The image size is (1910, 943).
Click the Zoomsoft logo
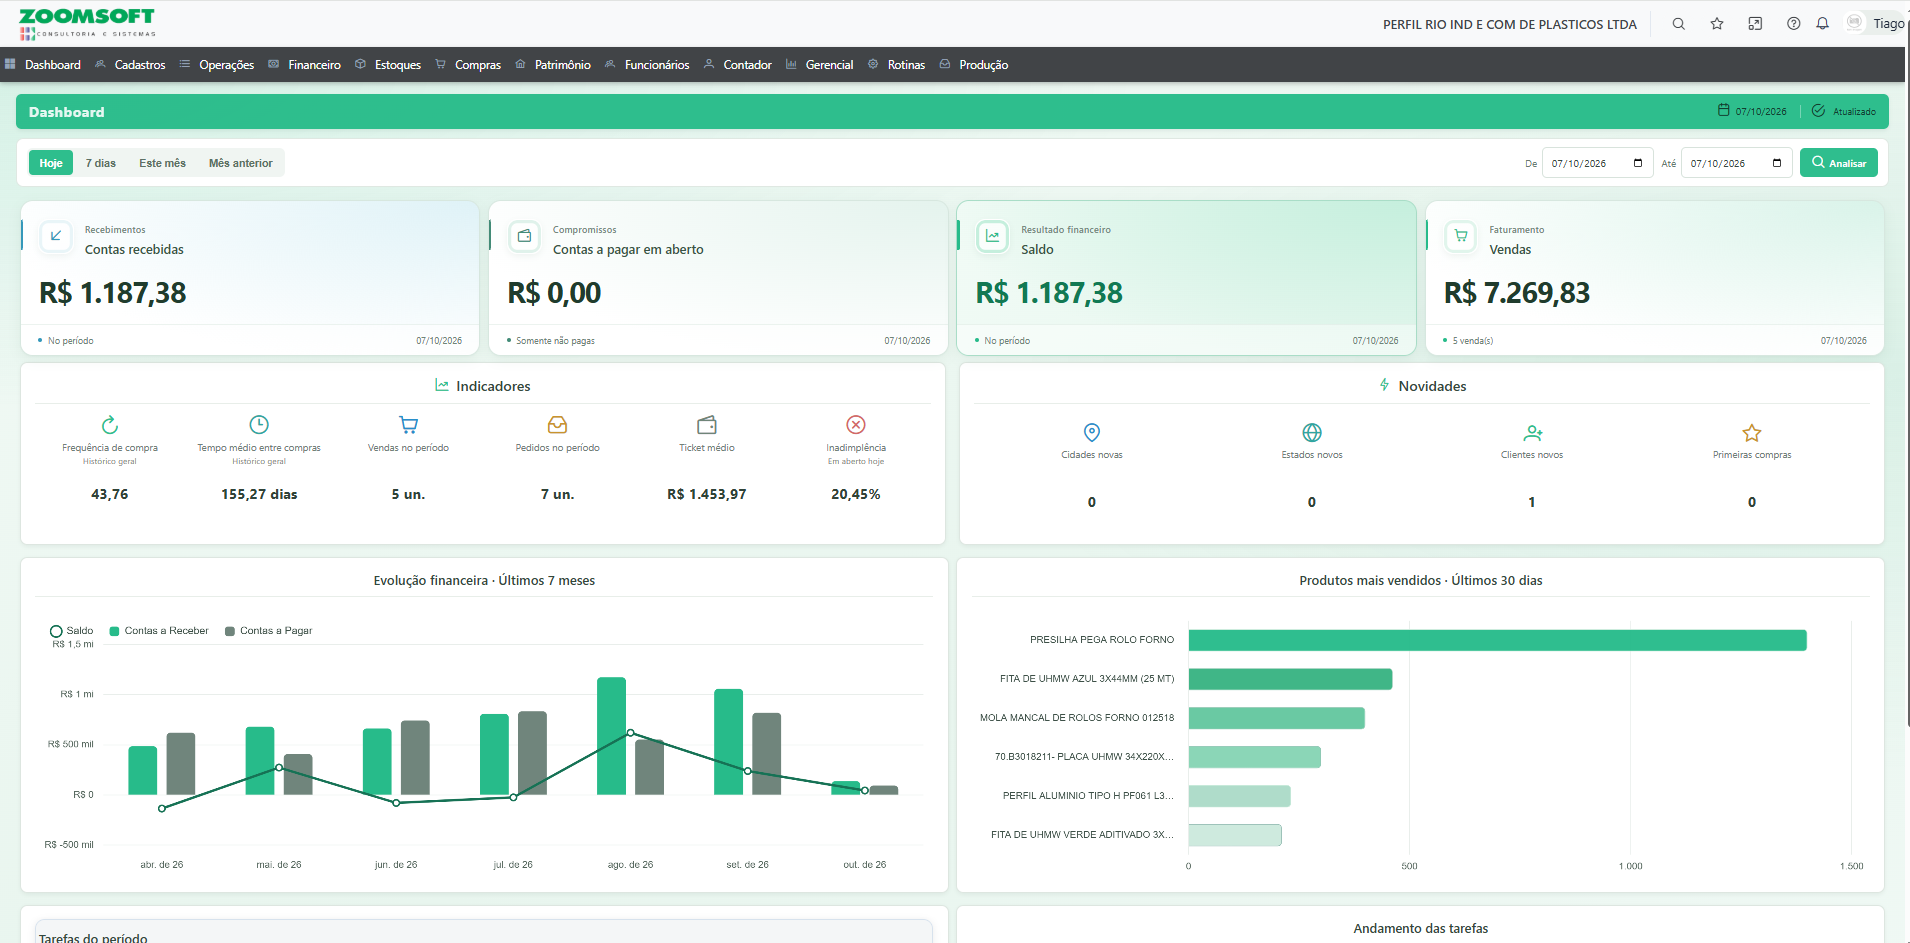click(x=87, y=24)
